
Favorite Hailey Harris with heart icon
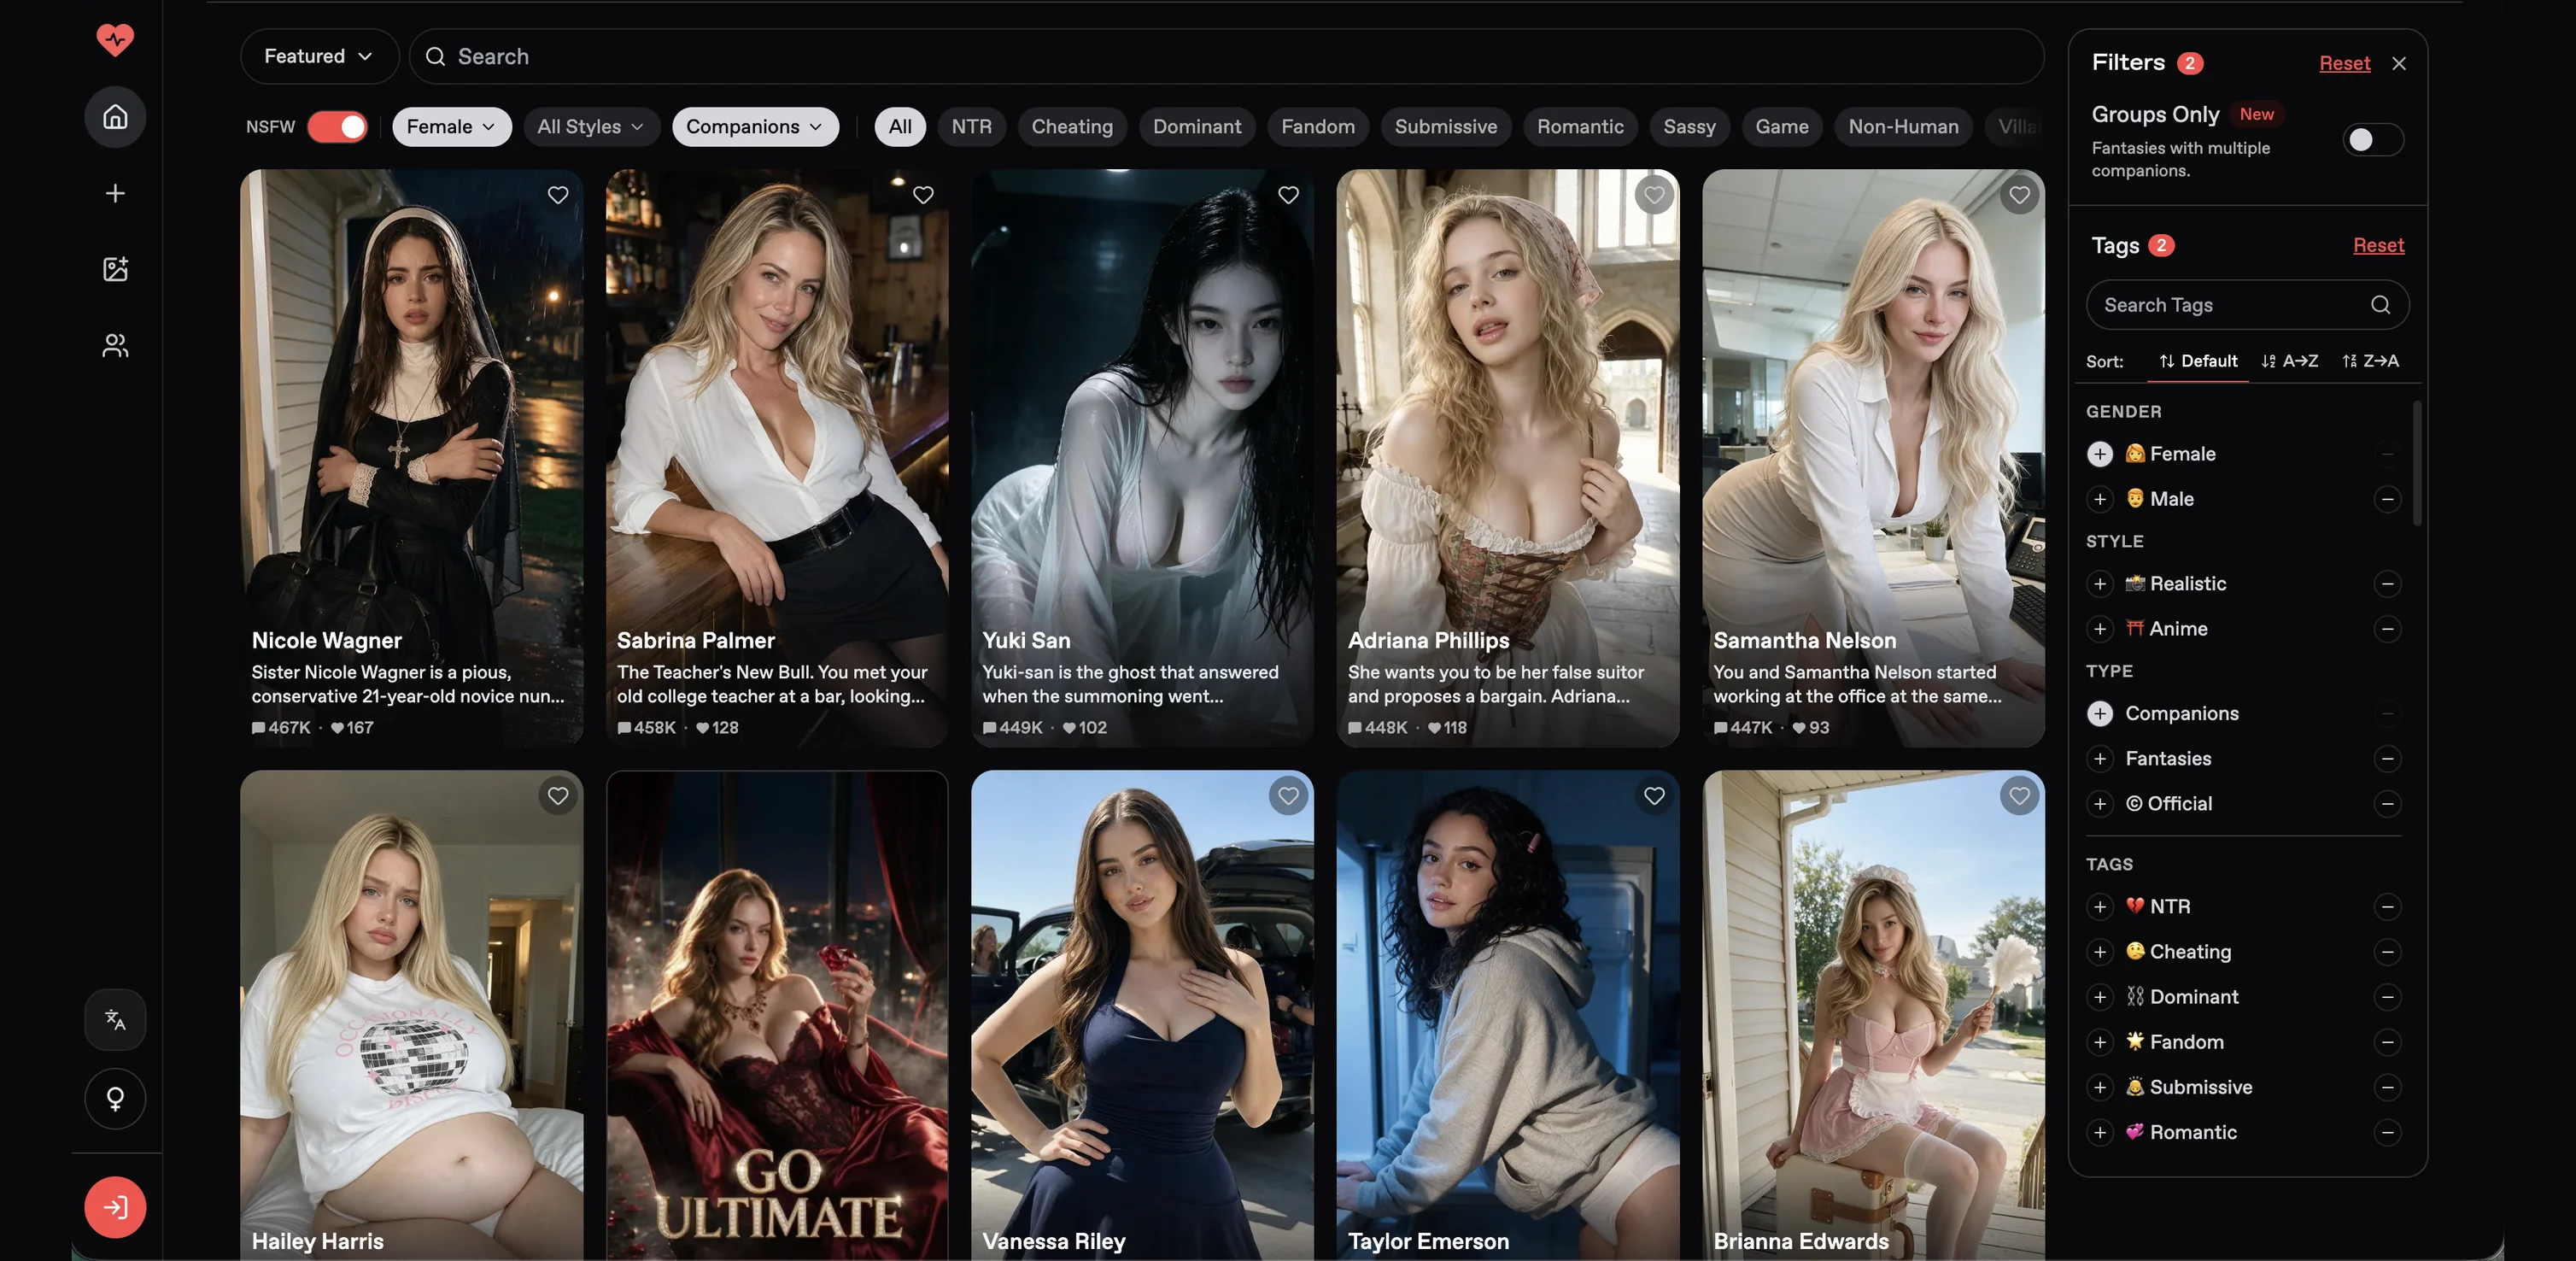(x=558, y=796)
